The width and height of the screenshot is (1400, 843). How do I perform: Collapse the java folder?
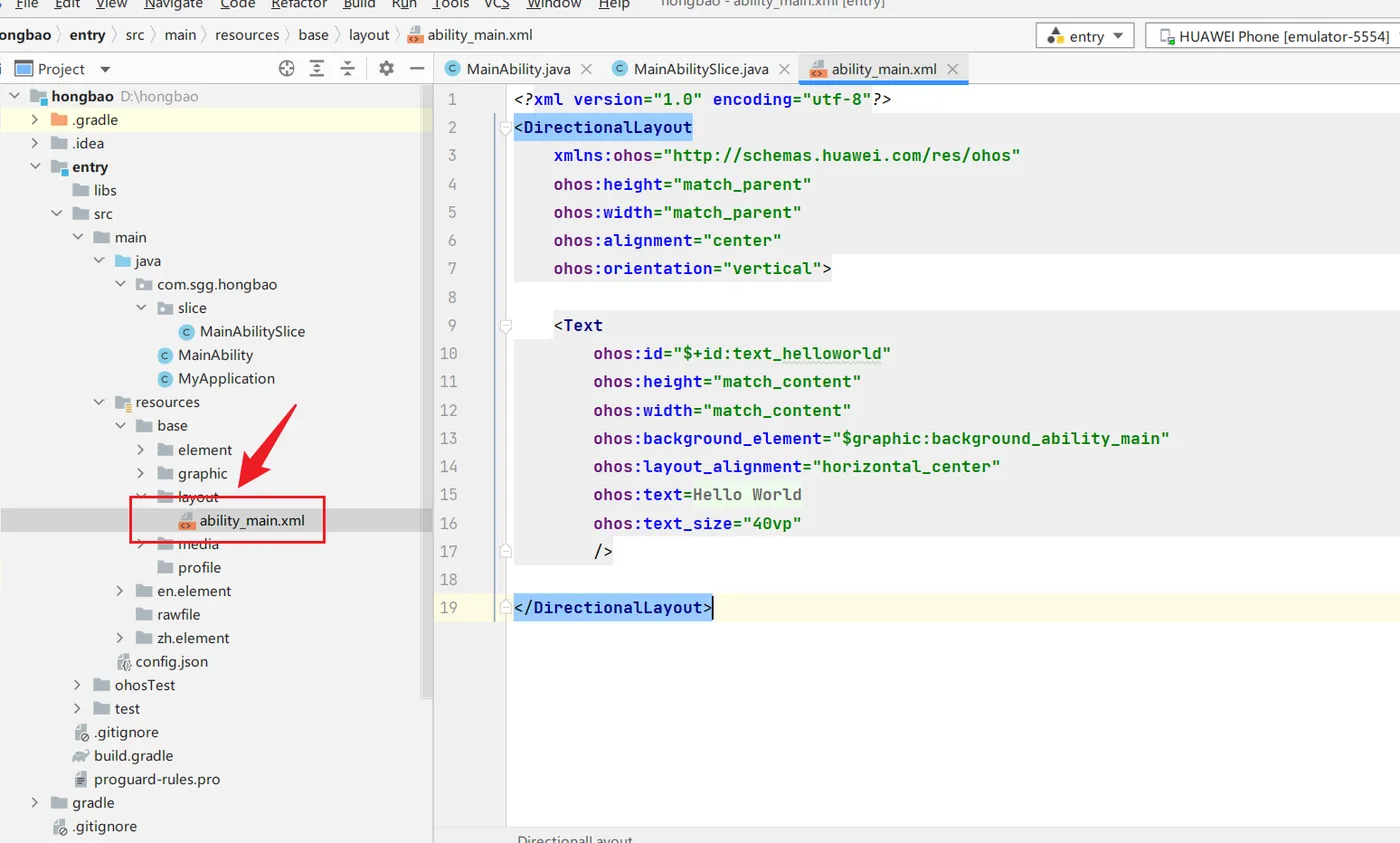(x=99, y=261)
